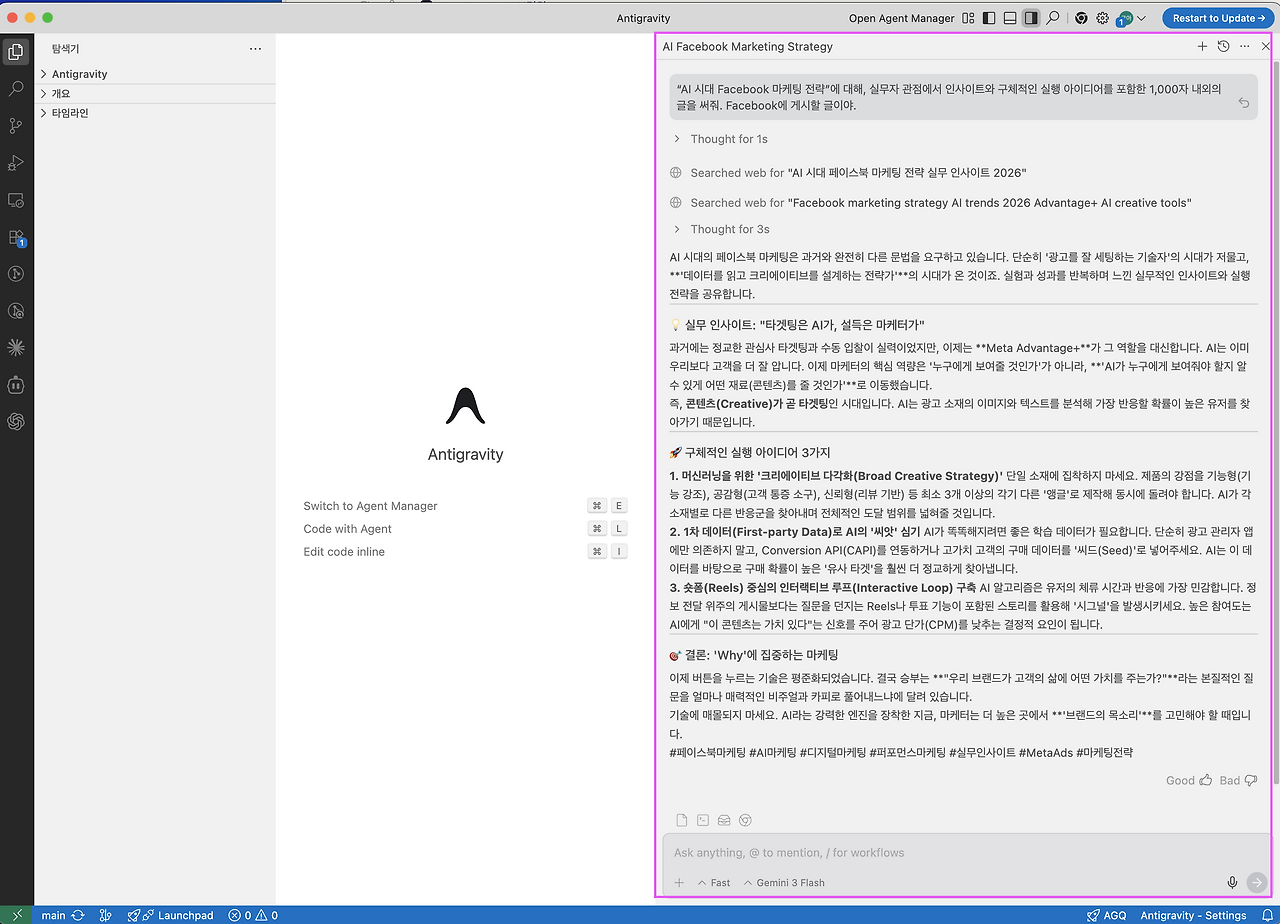Click the errors and warnings counter in the status bar
1280x924 pixels.
pos(253,915)
